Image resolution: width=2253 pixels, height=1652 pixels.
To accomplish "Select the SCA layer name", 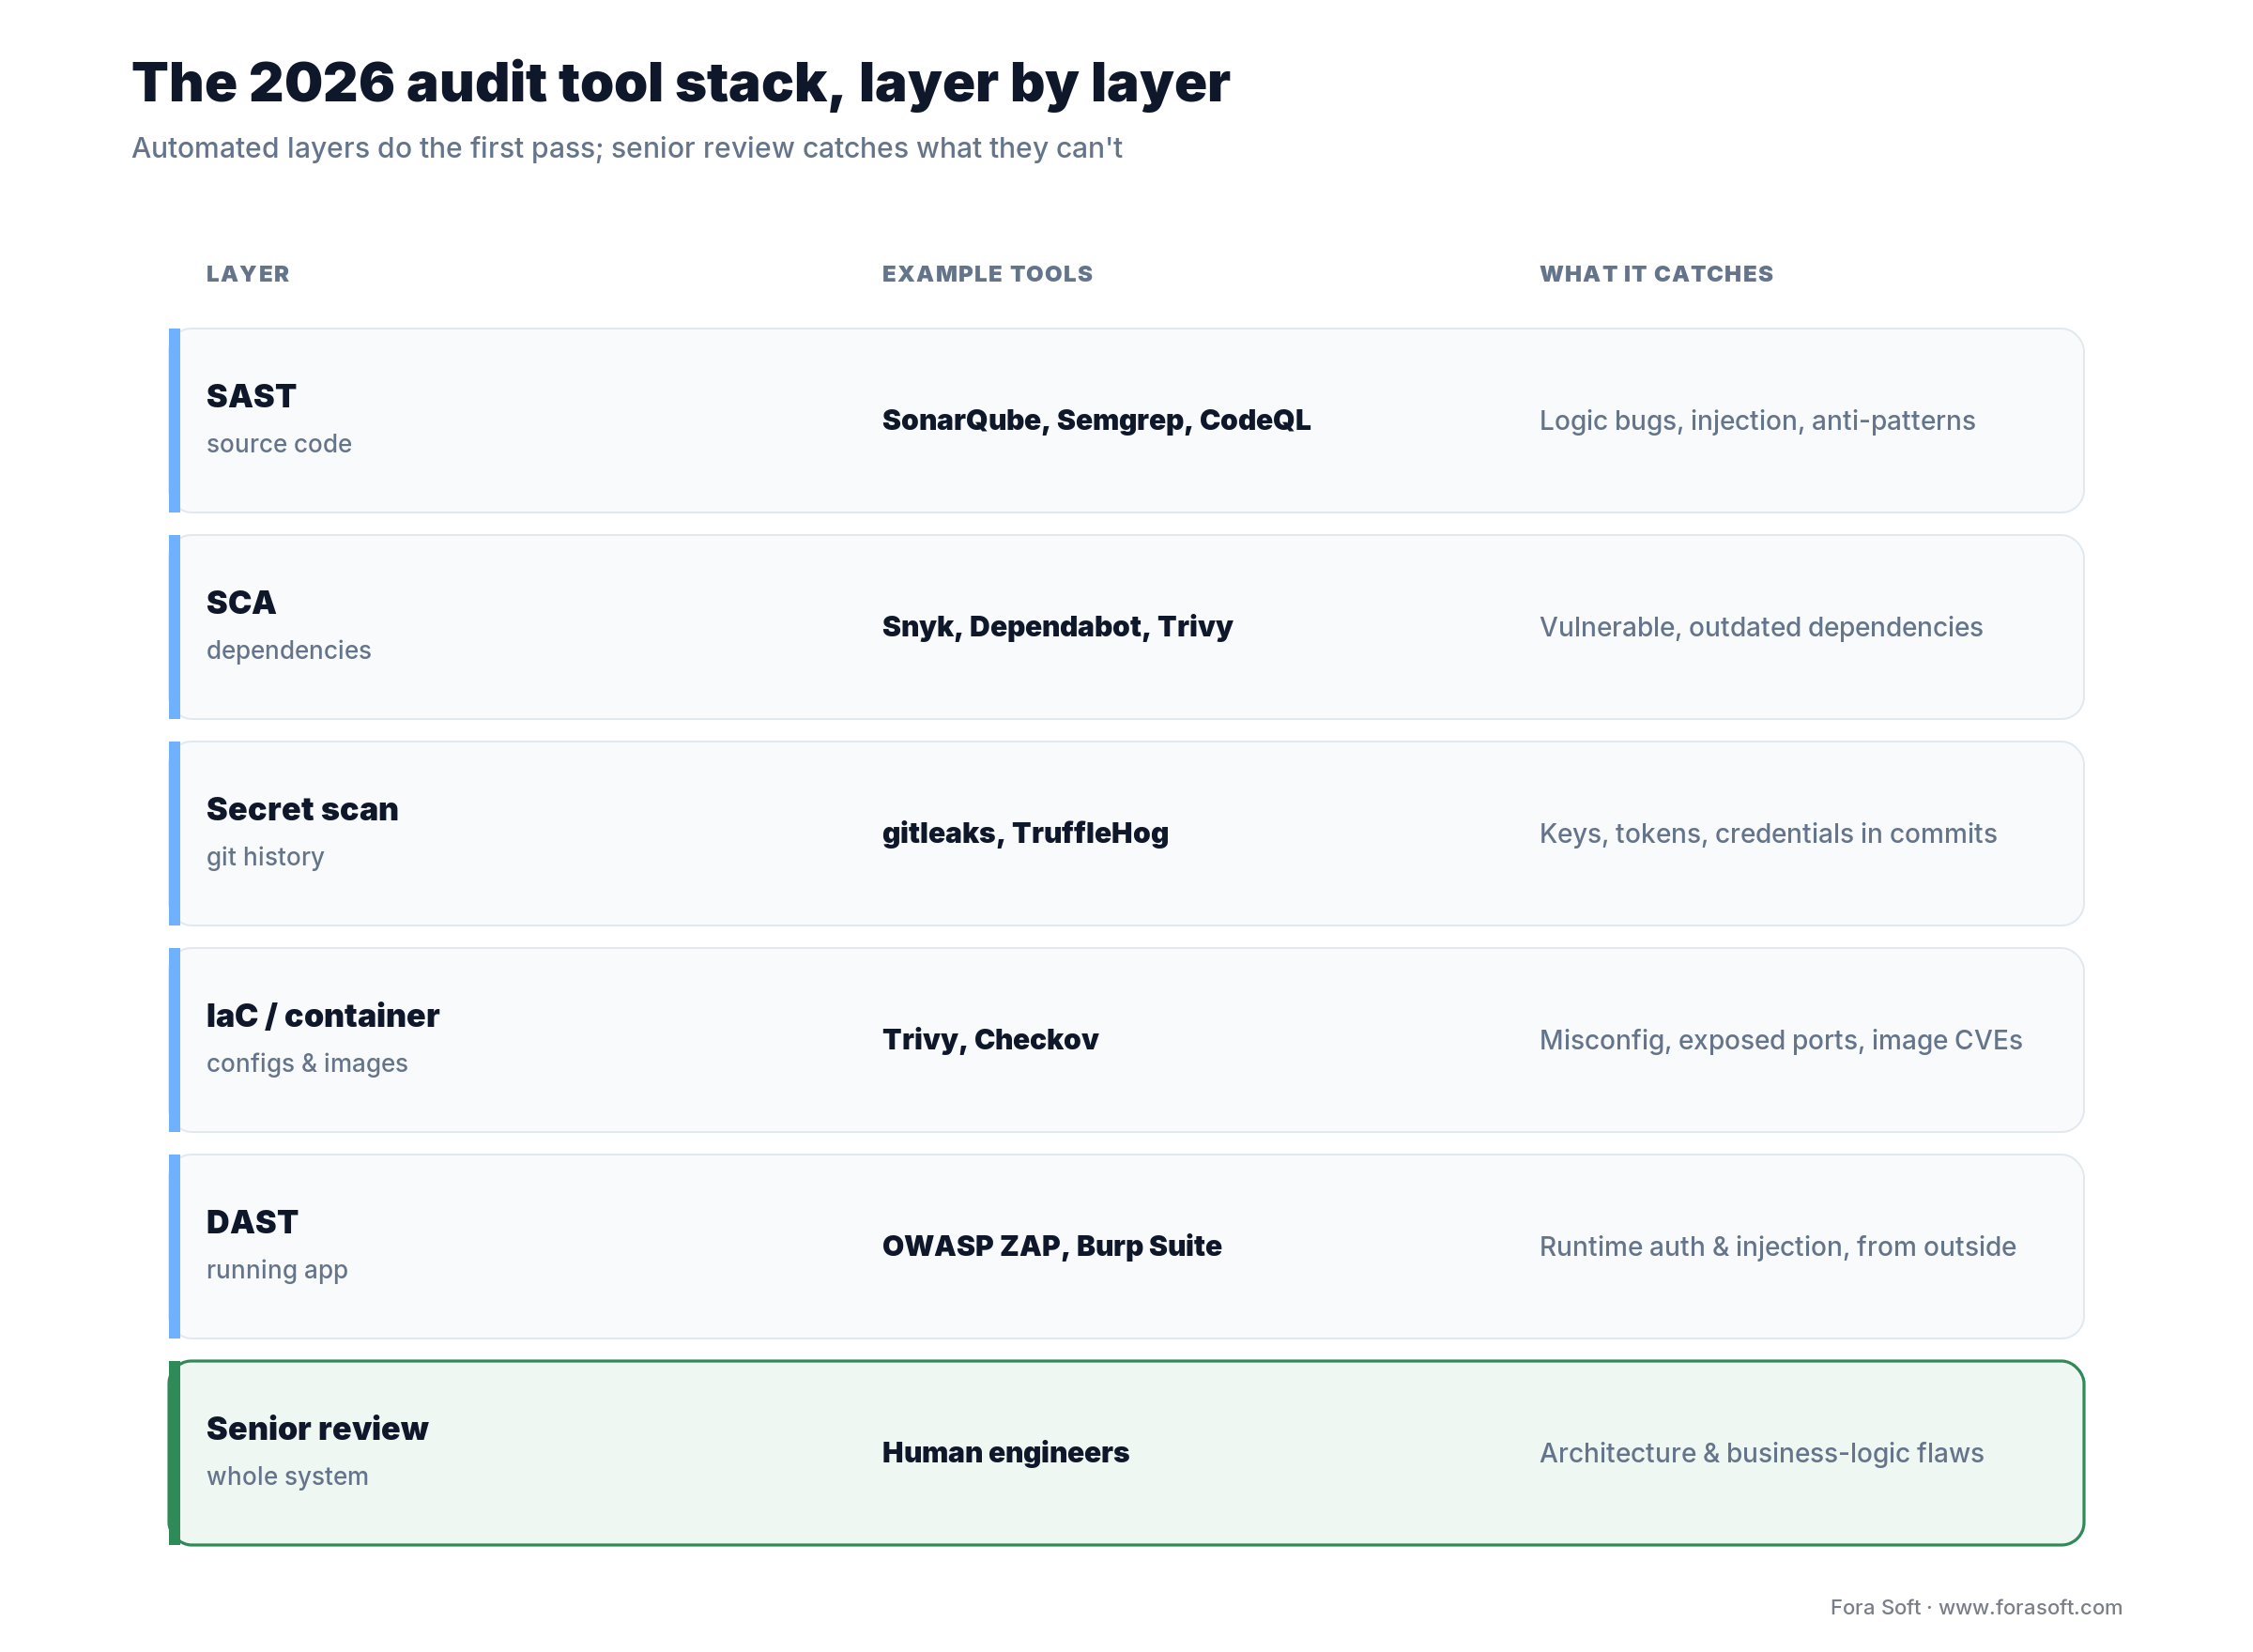I will tap(241, 602).
